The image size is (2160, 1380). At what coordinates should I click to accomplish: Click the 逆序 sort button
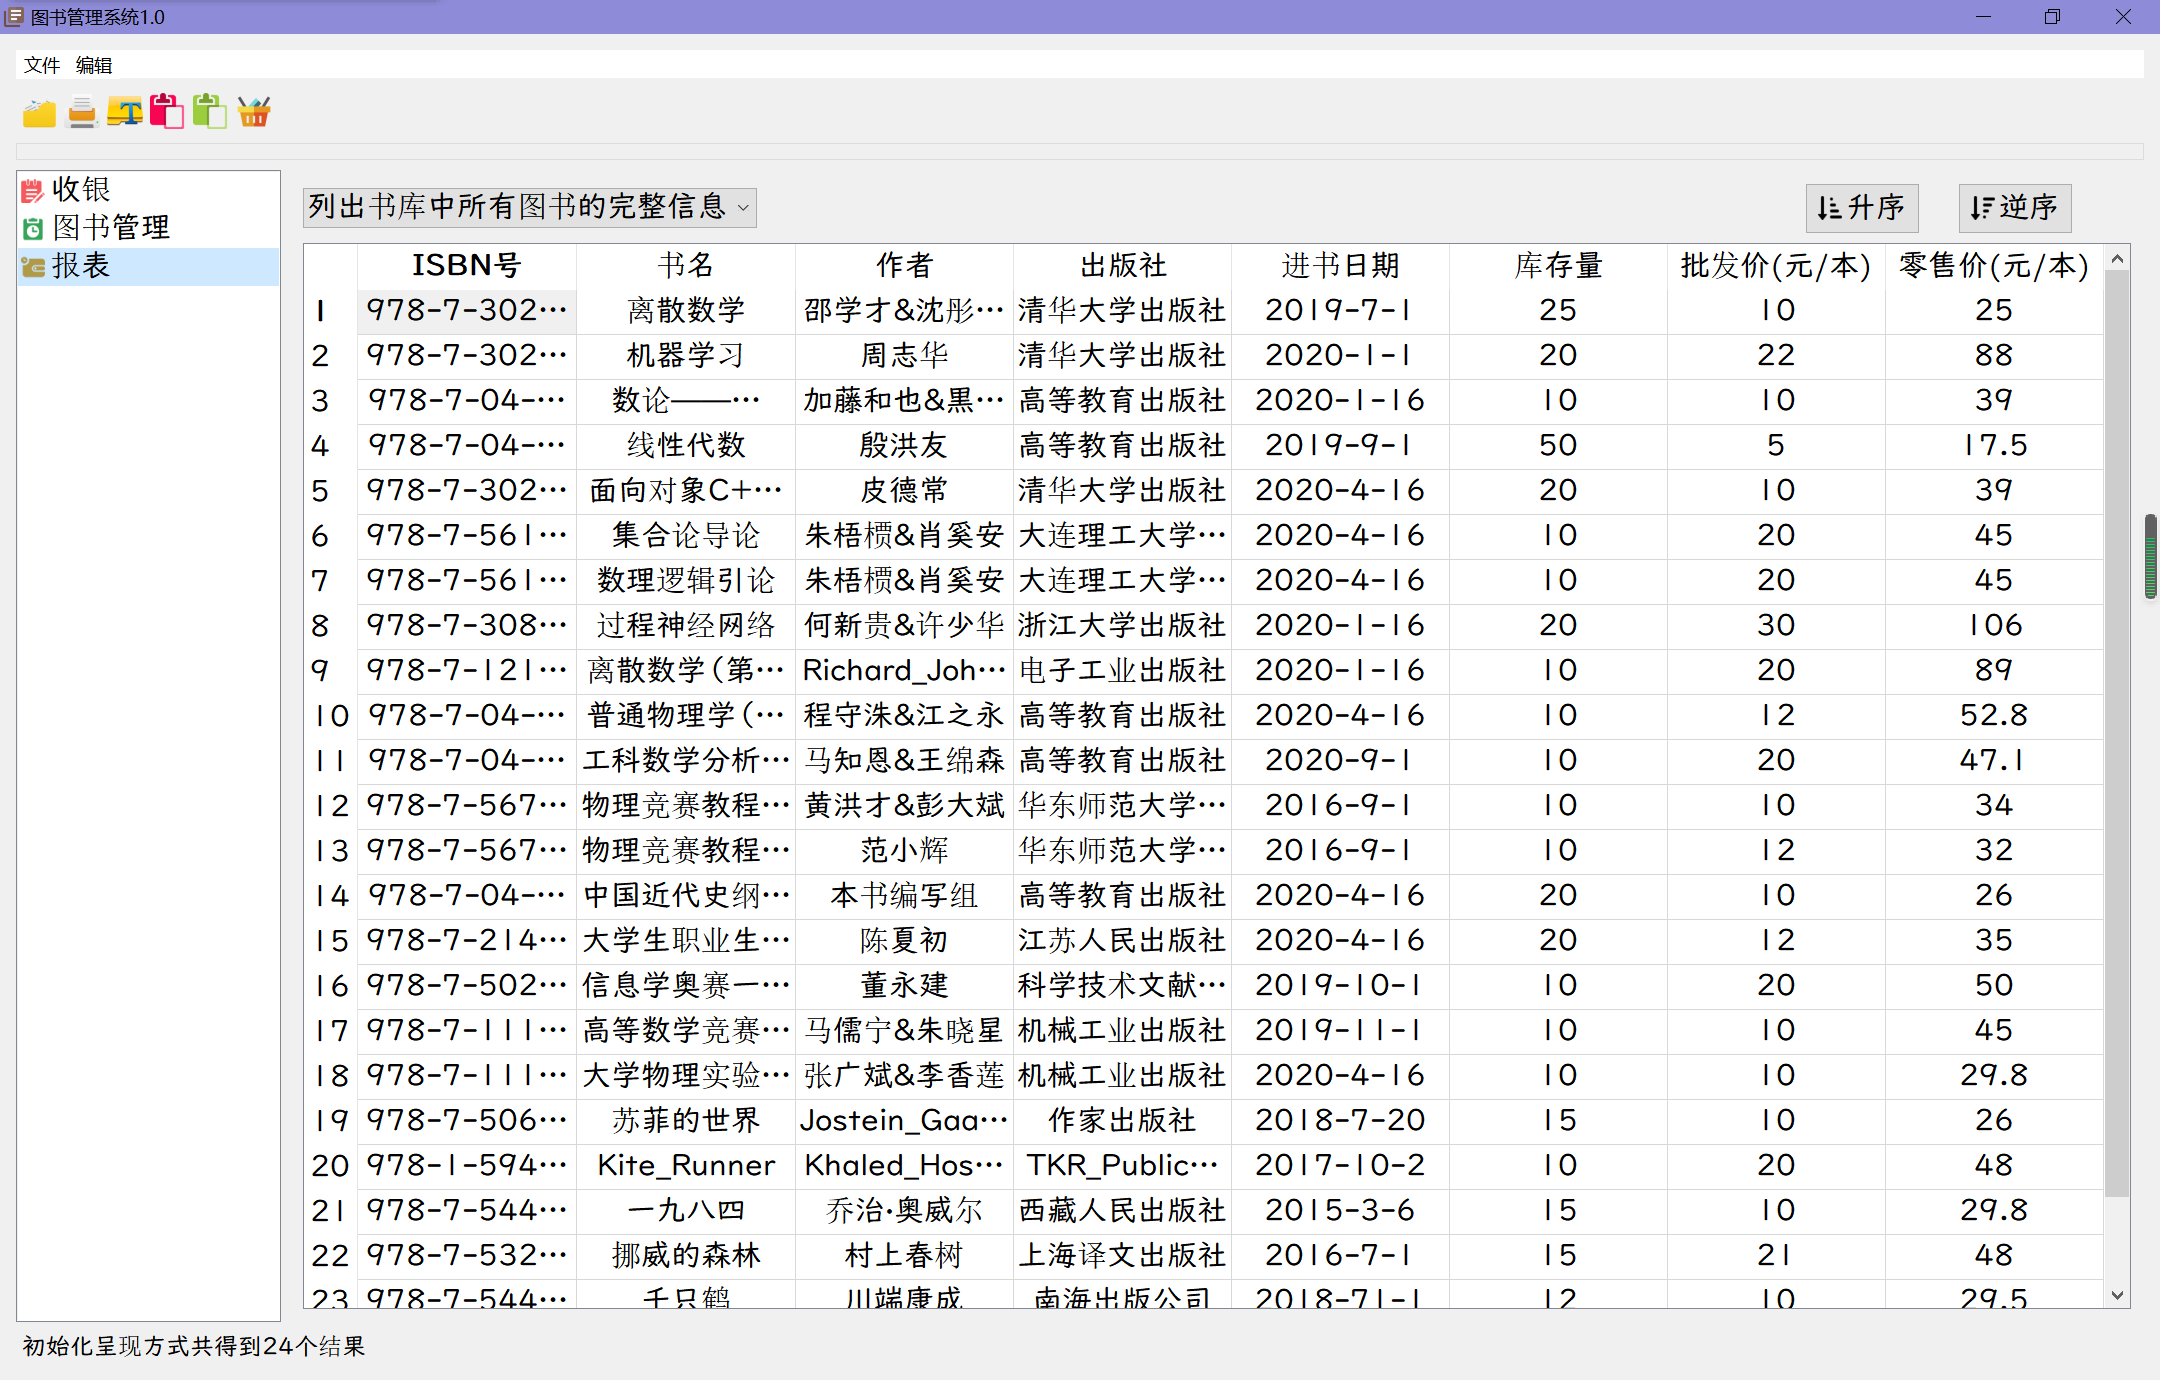coord(2013,208)
